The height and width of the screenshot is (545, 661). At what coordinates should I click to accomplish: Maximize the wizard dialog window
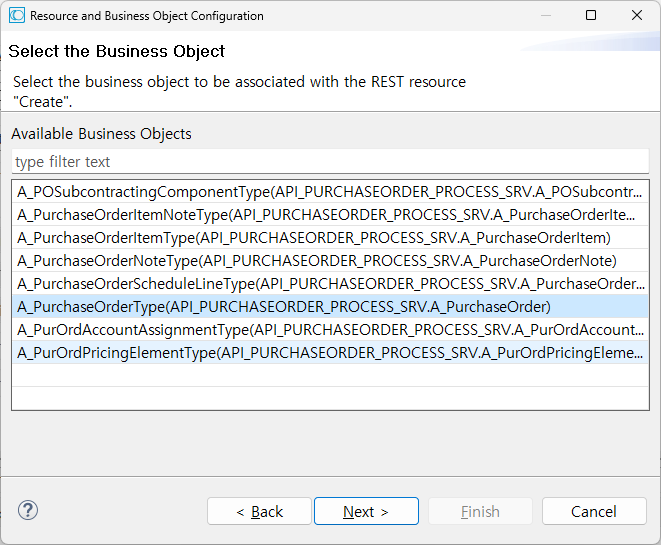coord(591,16)
